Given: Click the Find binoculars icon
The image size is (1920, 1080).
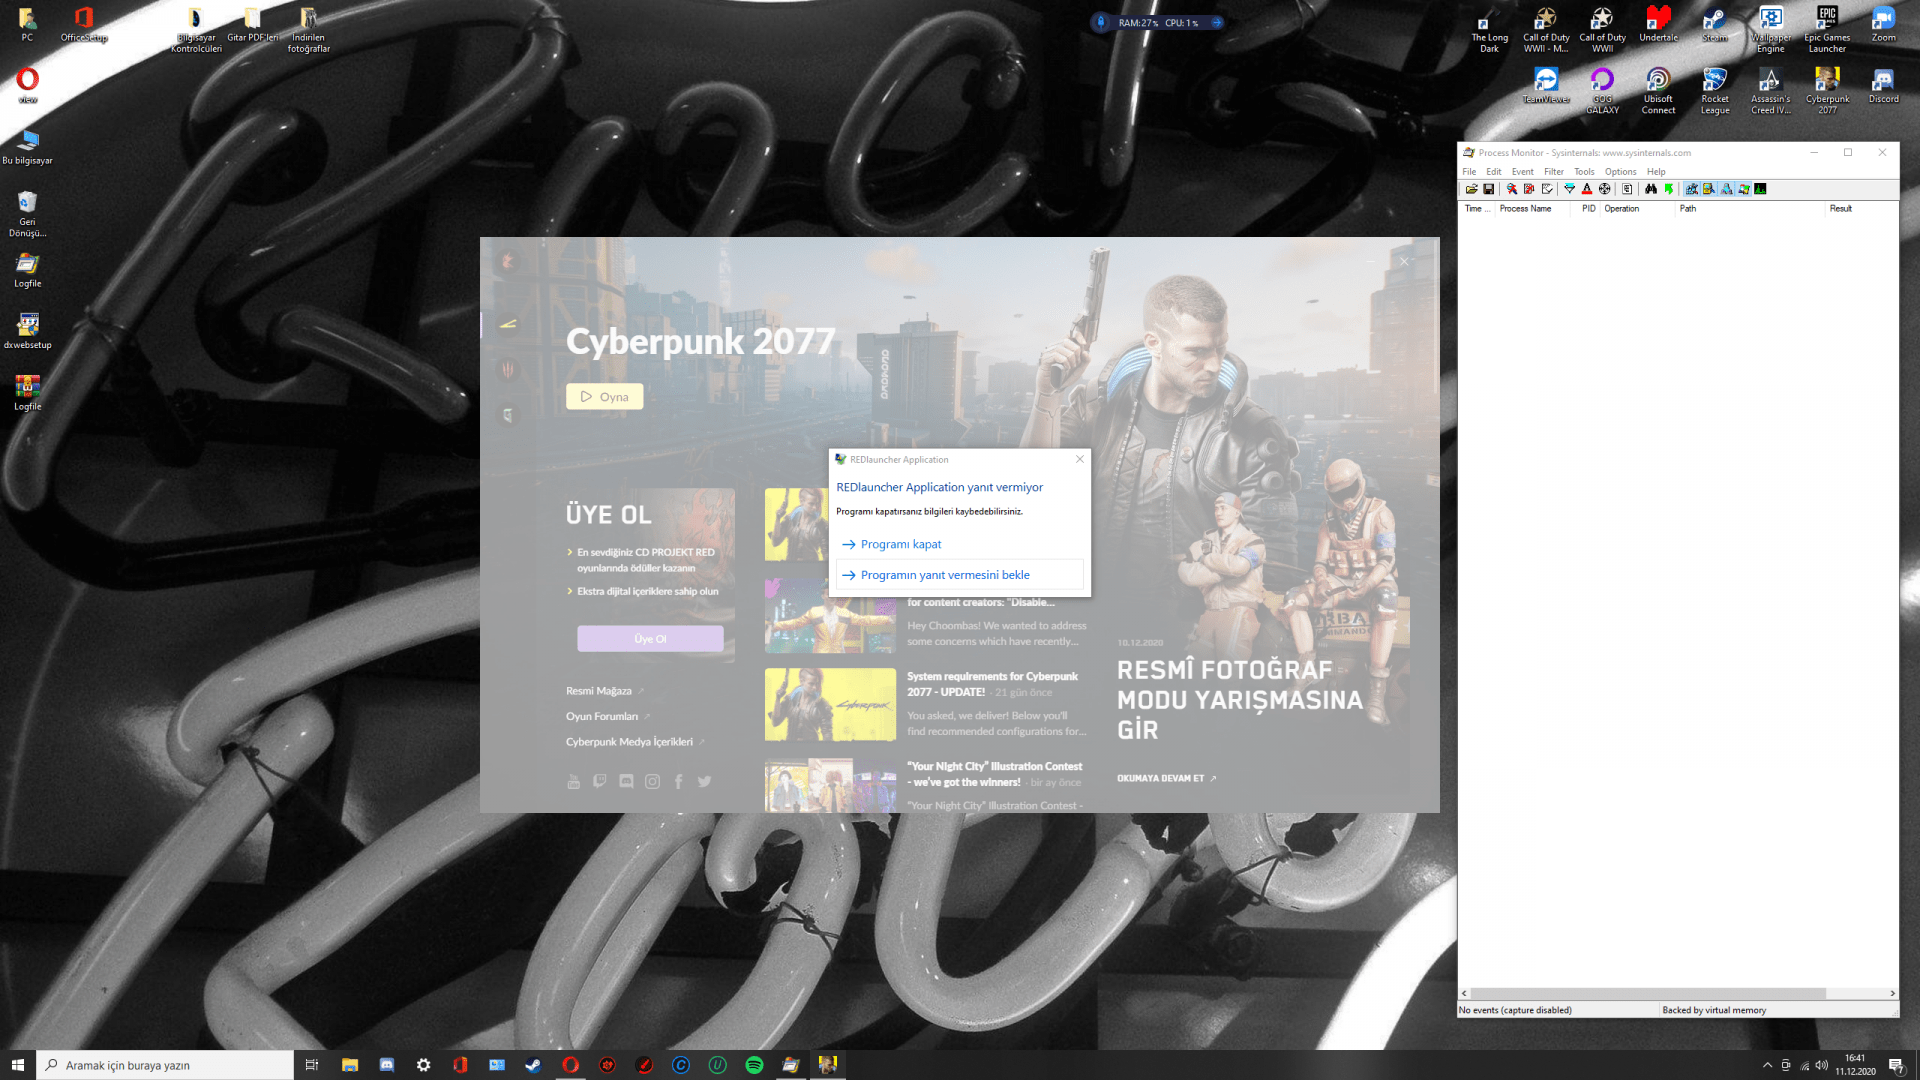Looking at the screenshot, I should [x=1651, y=189].
